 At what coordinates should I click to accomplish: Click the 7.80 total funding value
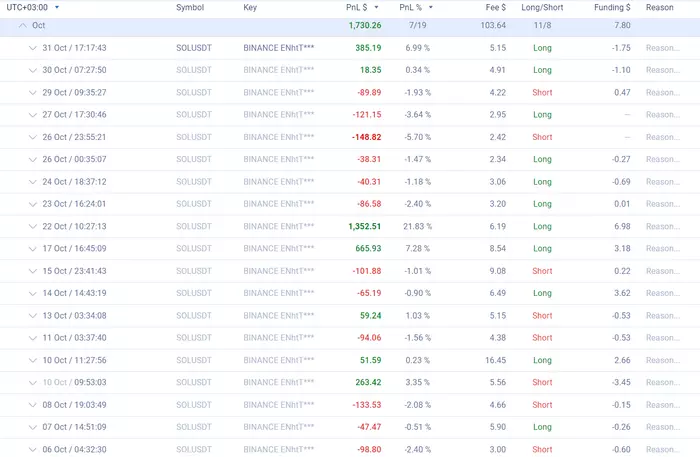622,25
